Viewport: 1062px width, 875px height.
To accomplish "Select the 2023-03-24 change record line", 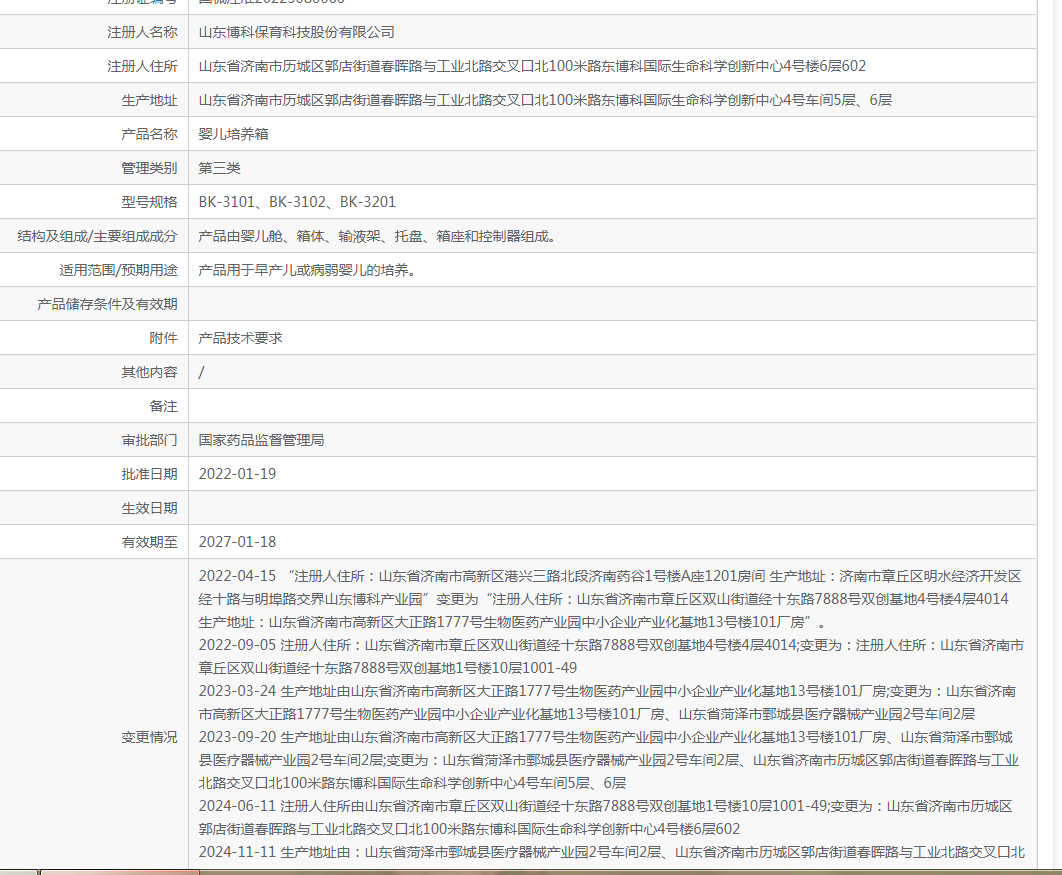I will point(608,702).
